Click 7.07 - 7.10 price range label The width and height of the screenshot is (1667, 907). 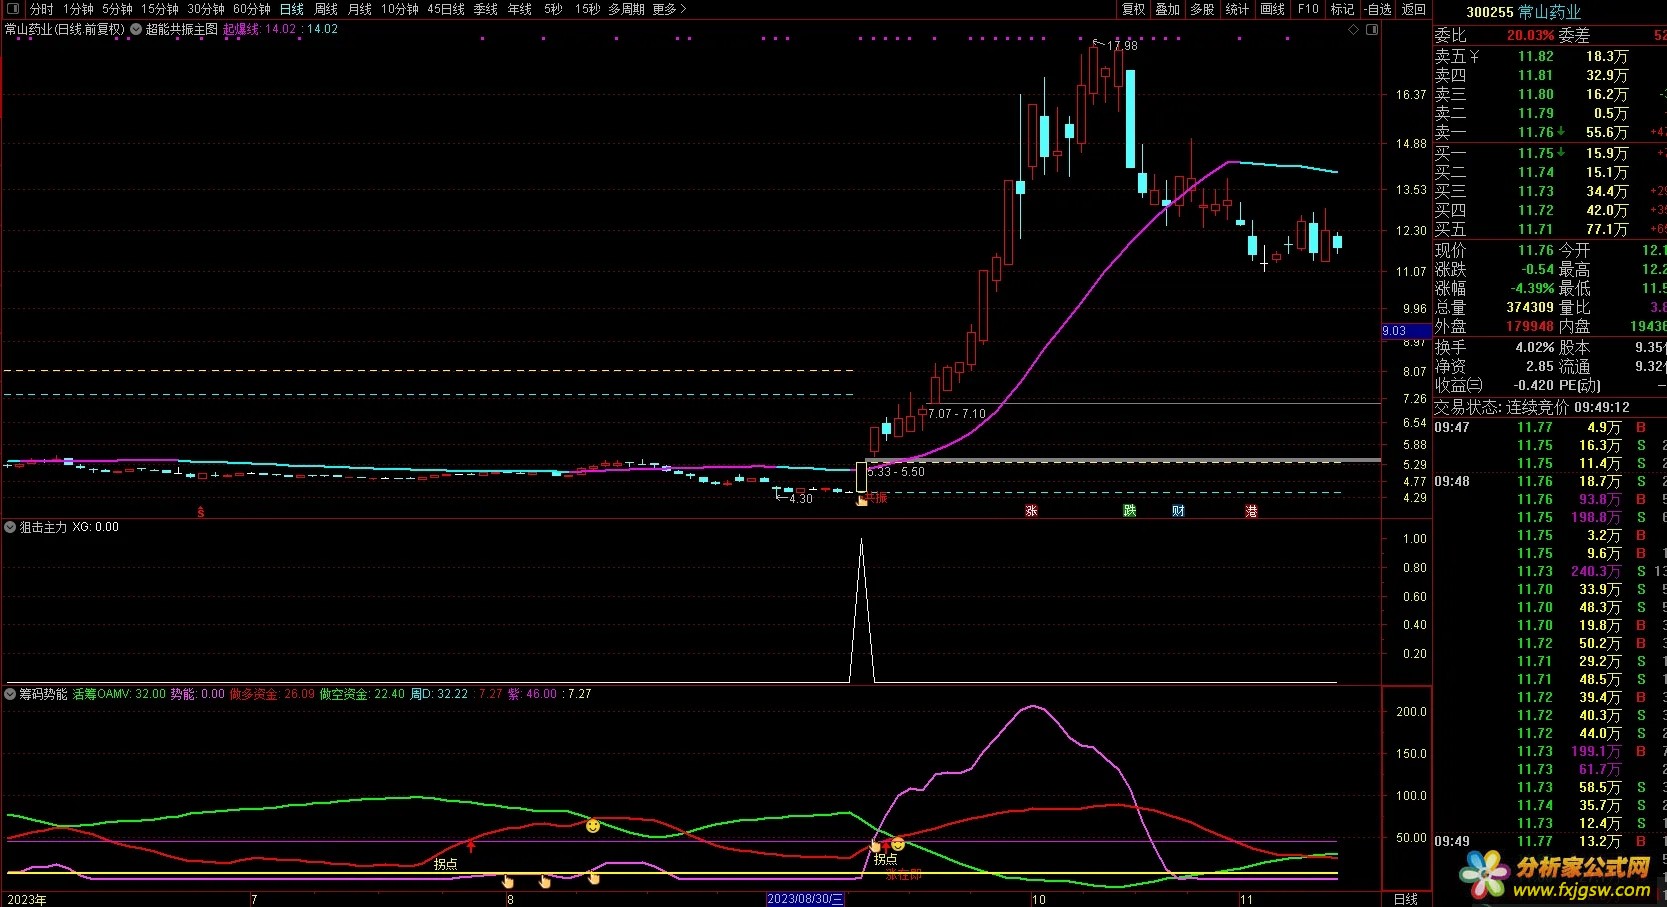tap(957, 414)
